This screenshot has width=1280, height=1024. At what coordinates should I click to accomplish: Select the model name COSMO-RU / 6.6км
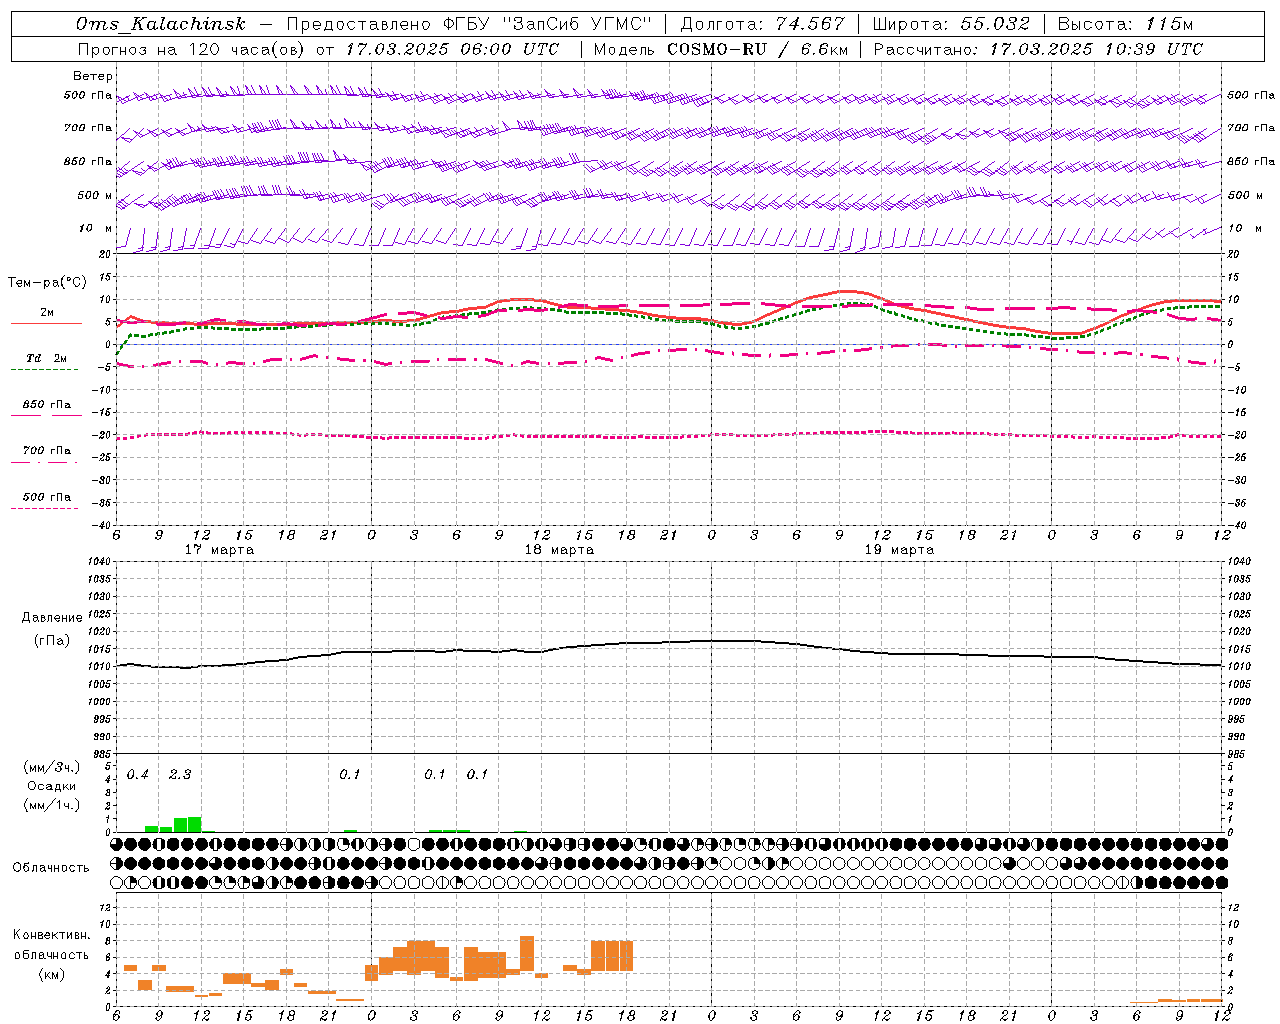[757, 49]
